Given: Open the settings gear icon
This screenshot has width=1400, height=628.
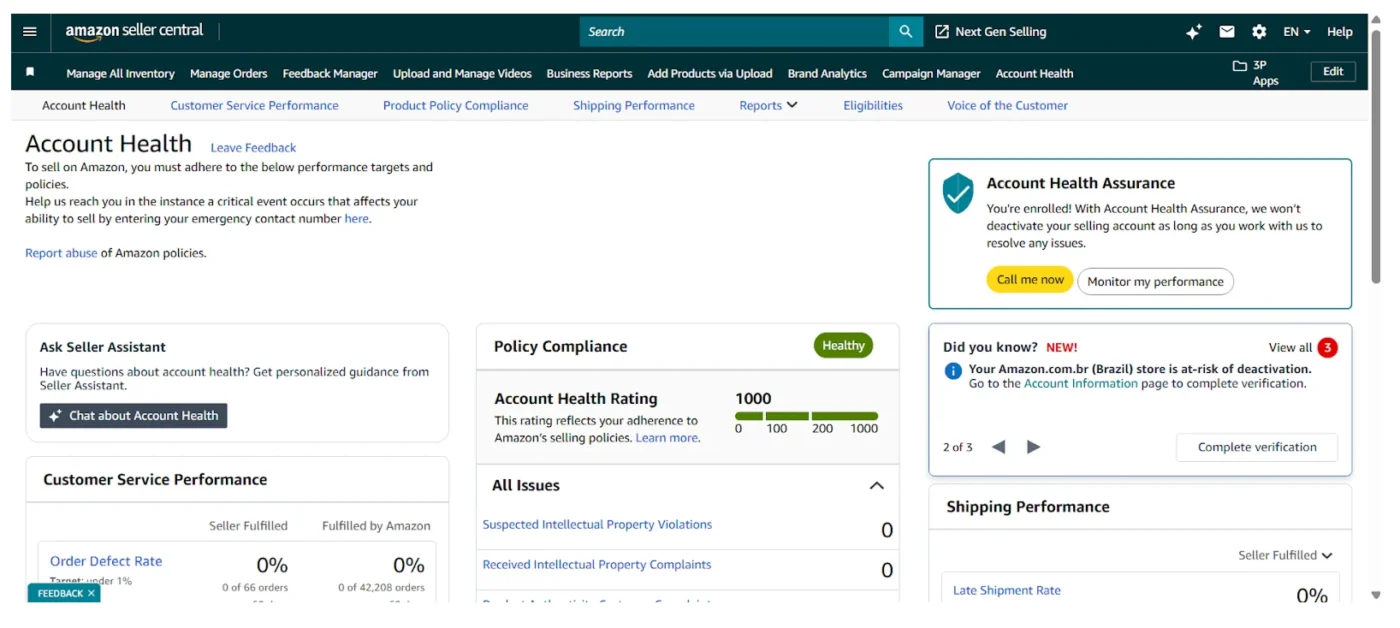Looking at the screenshot, I should [1258, 31].
